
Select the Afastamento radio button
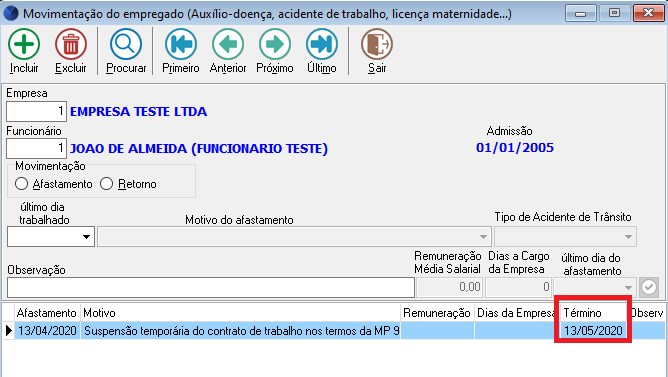coord(21,184)
